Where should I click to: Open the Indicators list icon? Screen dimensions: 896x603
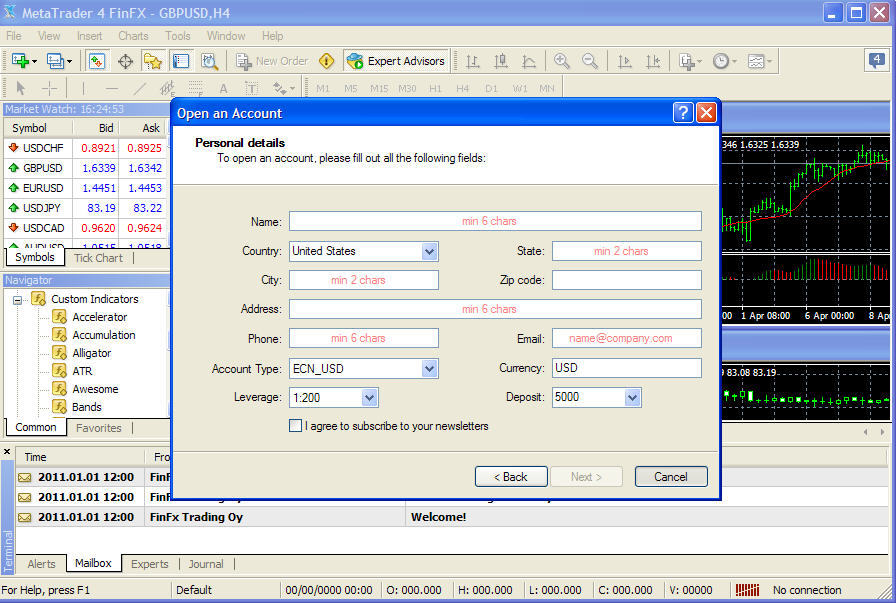point(687,60)
